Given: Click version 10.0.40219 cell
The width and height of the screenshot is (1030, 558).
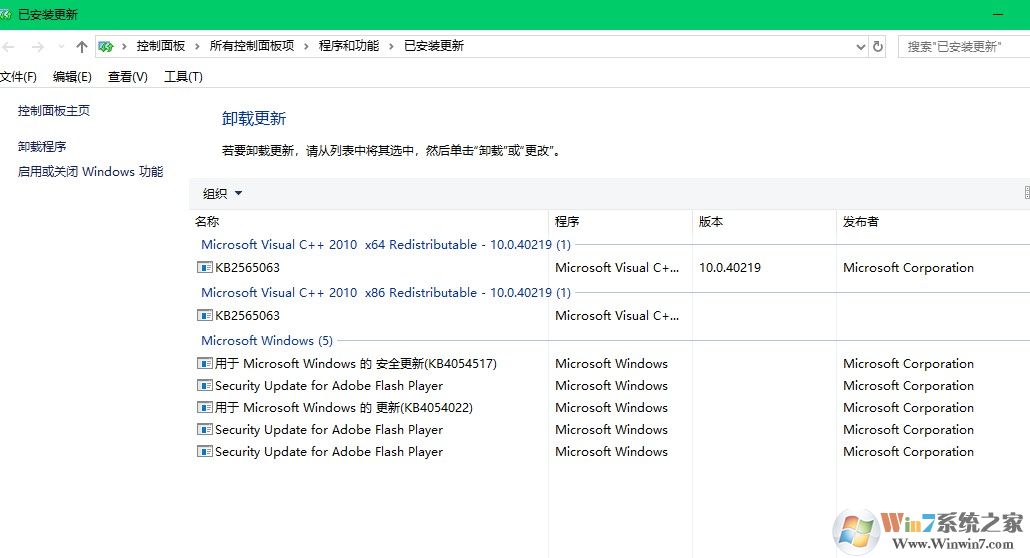Looking at the screenshot, I should pos(730,267).
